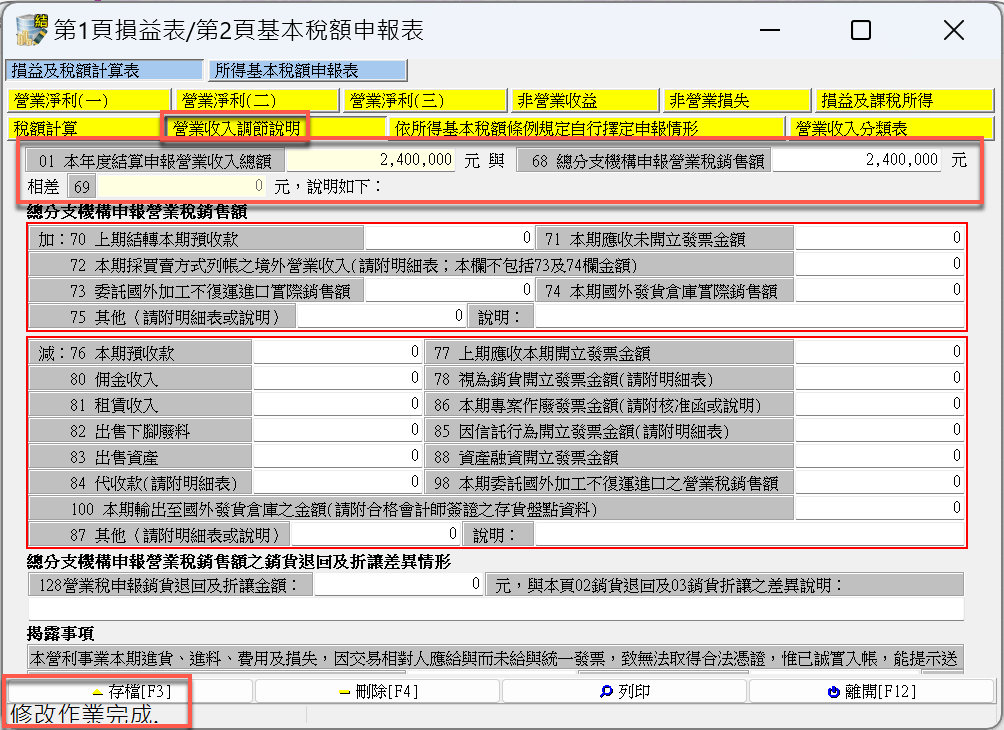Select the 74 本期國外發貨倉庫實際銷售額 field
Viewport: 1004px width, 730px height.
[x=879, y=291]
